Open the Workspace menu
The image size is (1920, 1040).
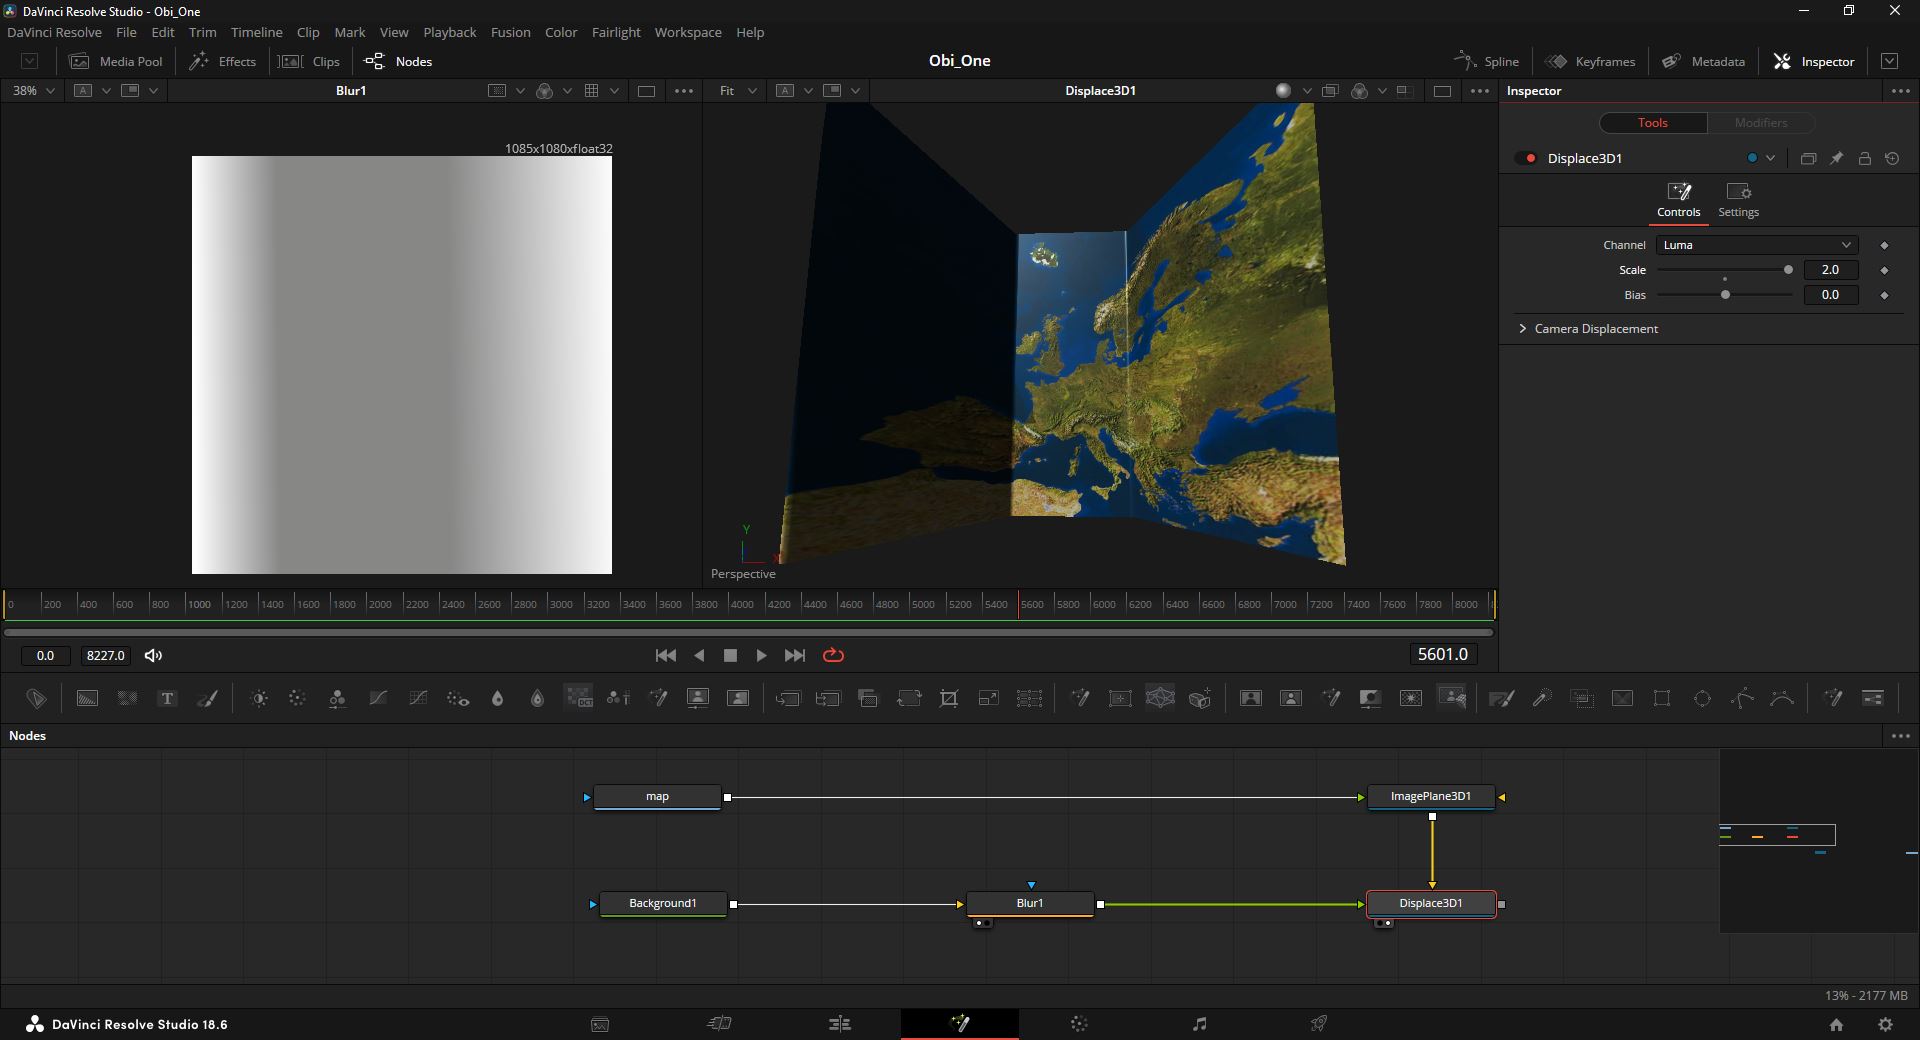[688, 32]
